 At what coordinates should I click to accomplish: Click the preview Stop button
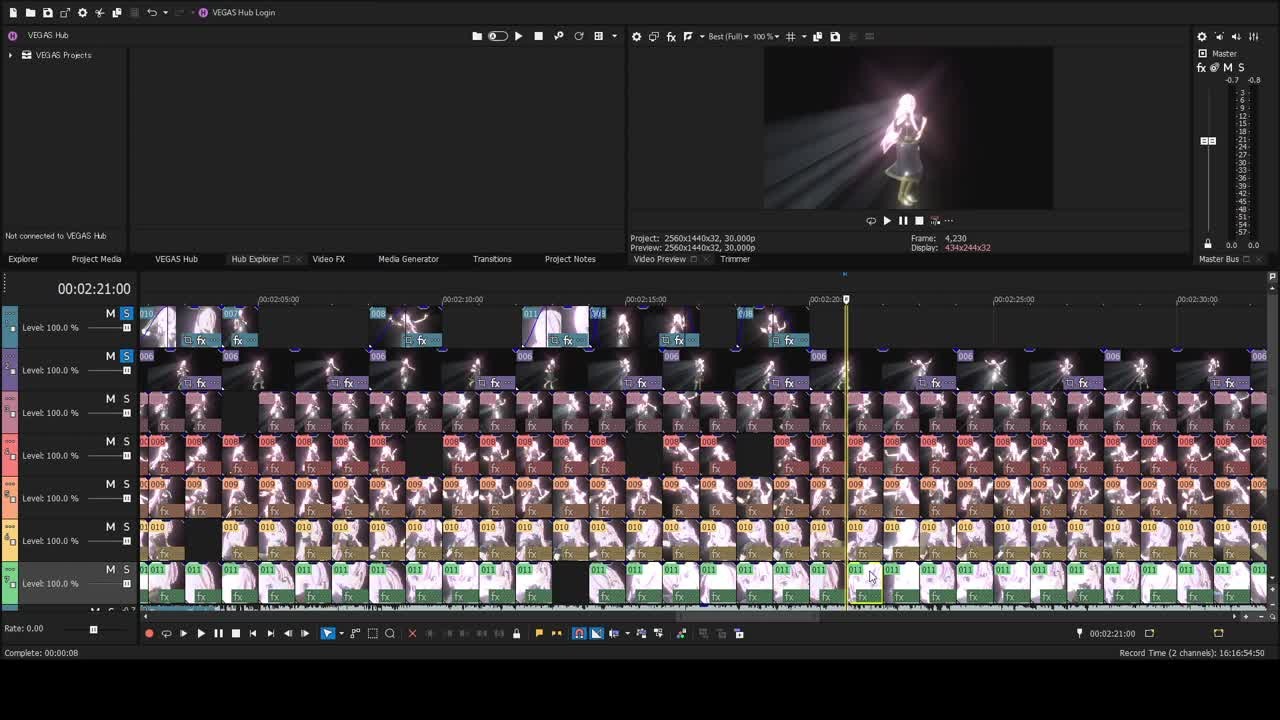point(919,221)
